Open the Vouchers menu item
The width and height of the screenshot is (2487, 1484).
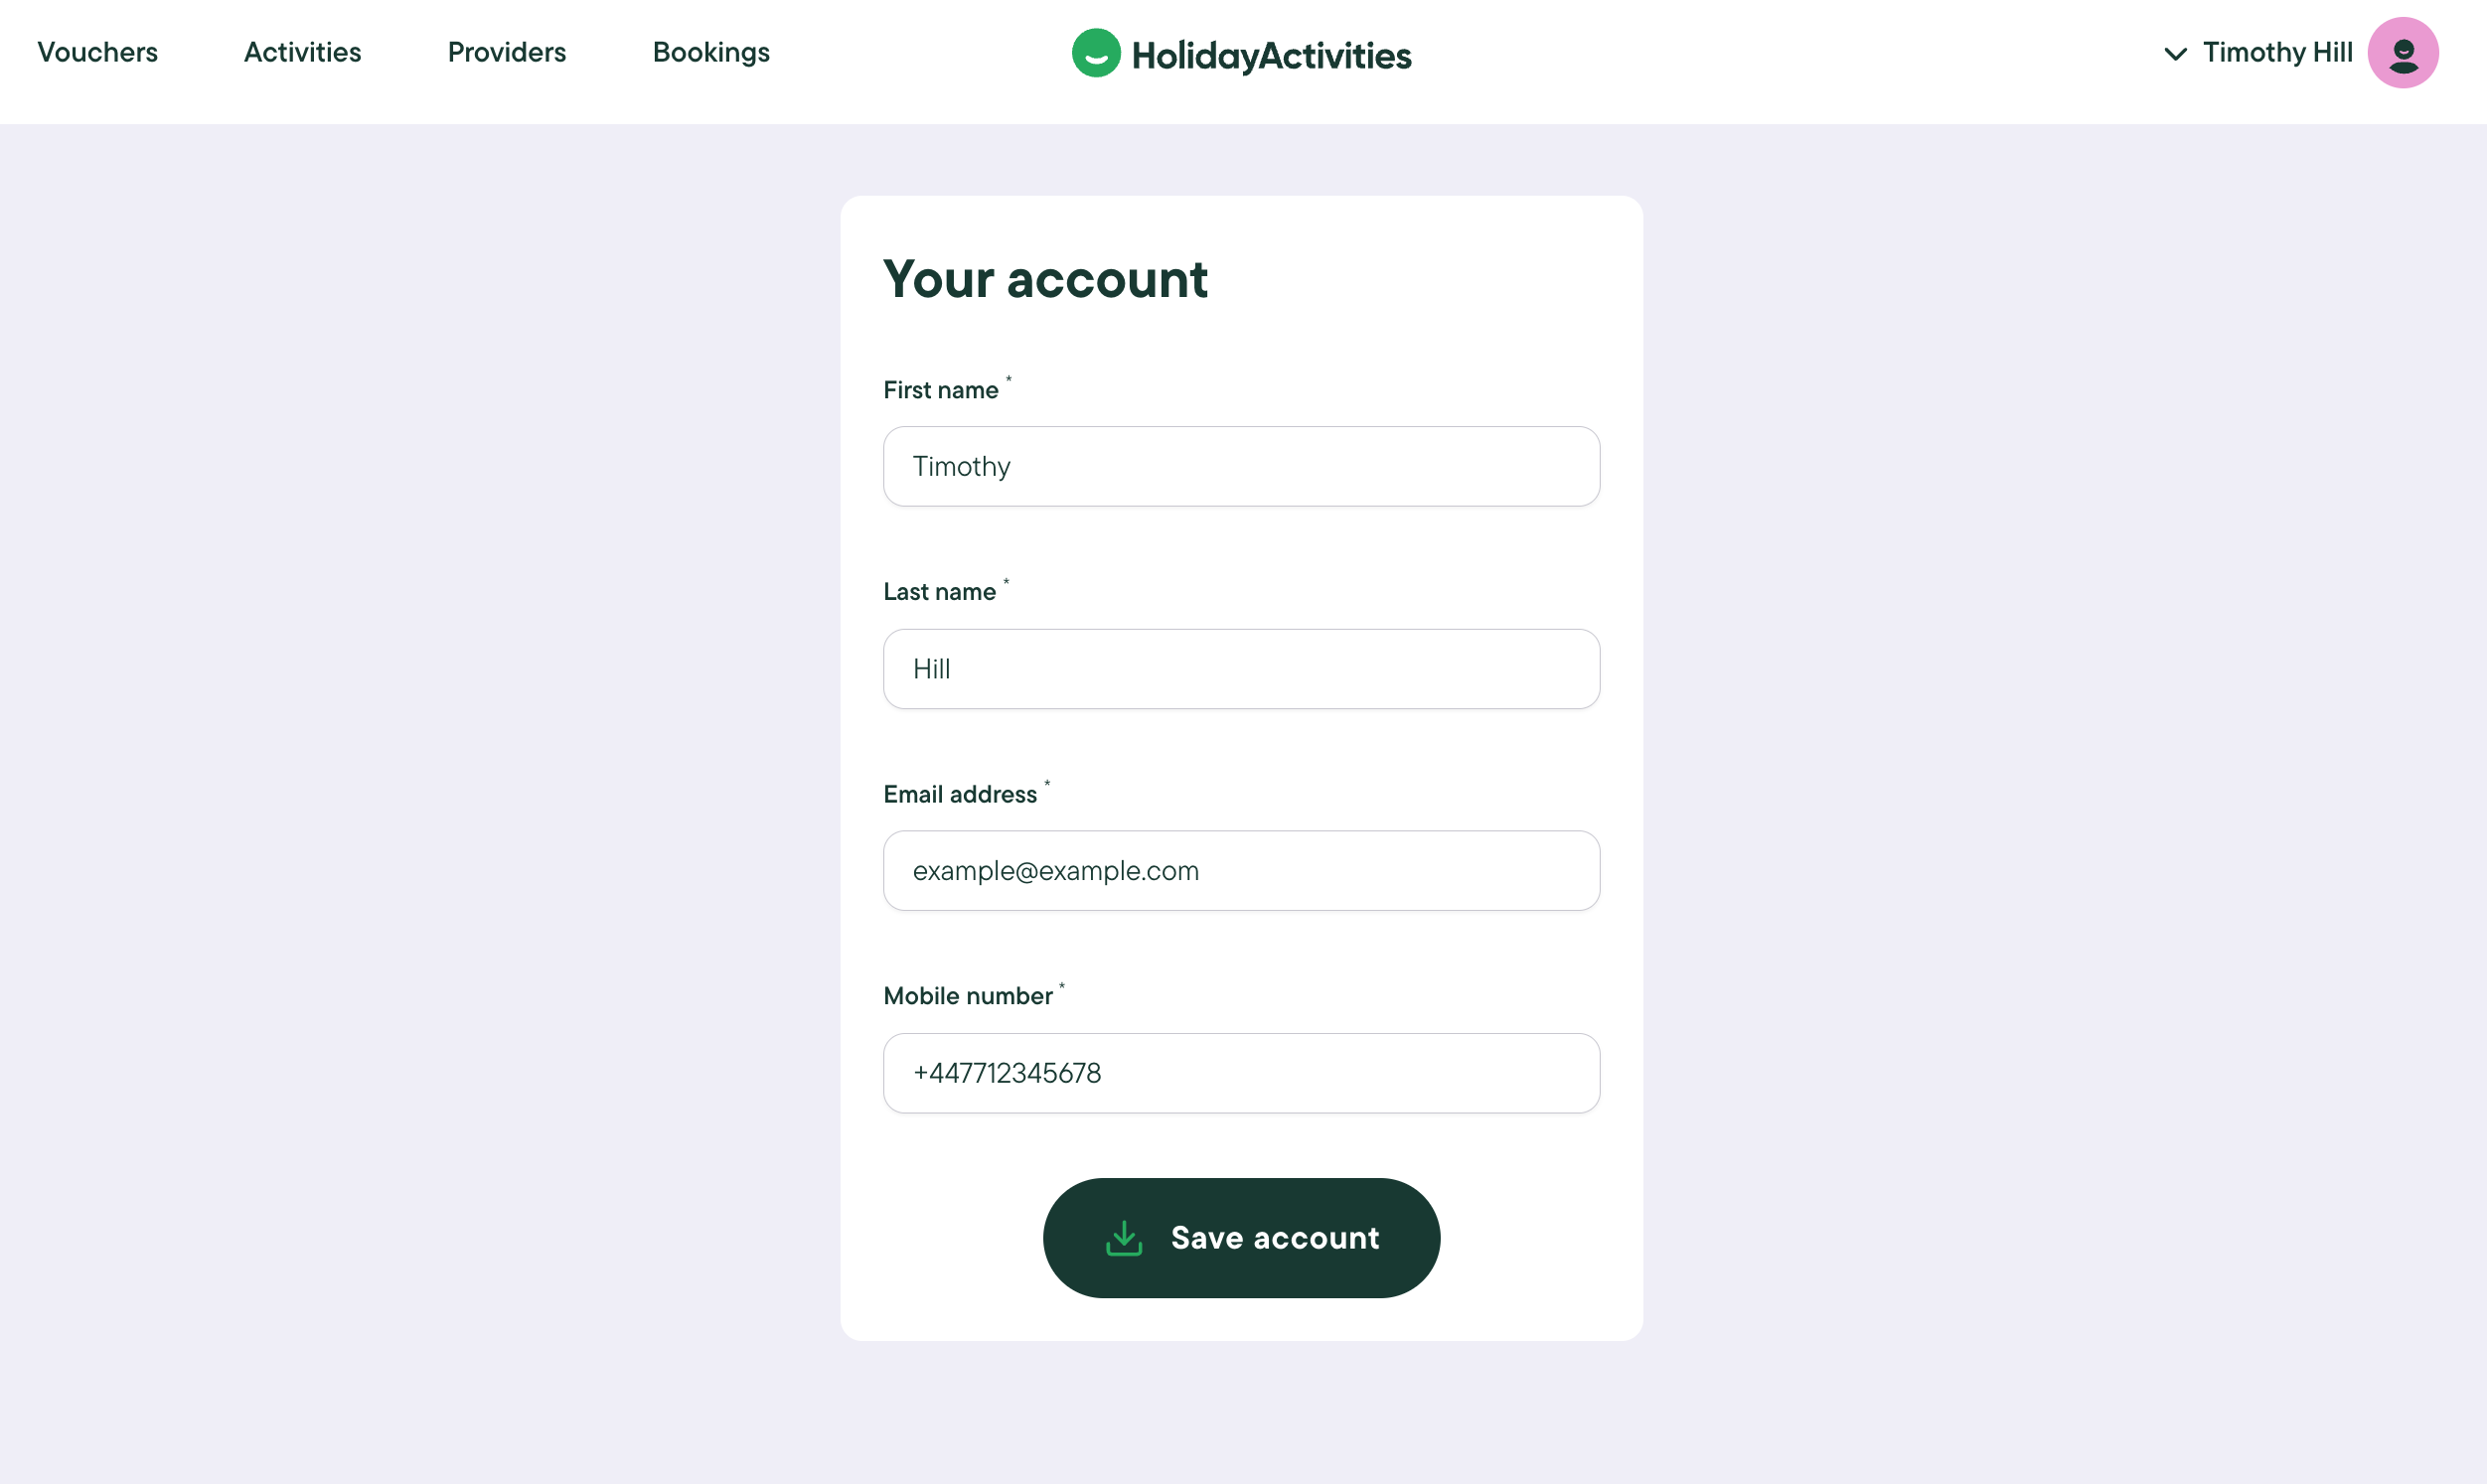point(97,53)
